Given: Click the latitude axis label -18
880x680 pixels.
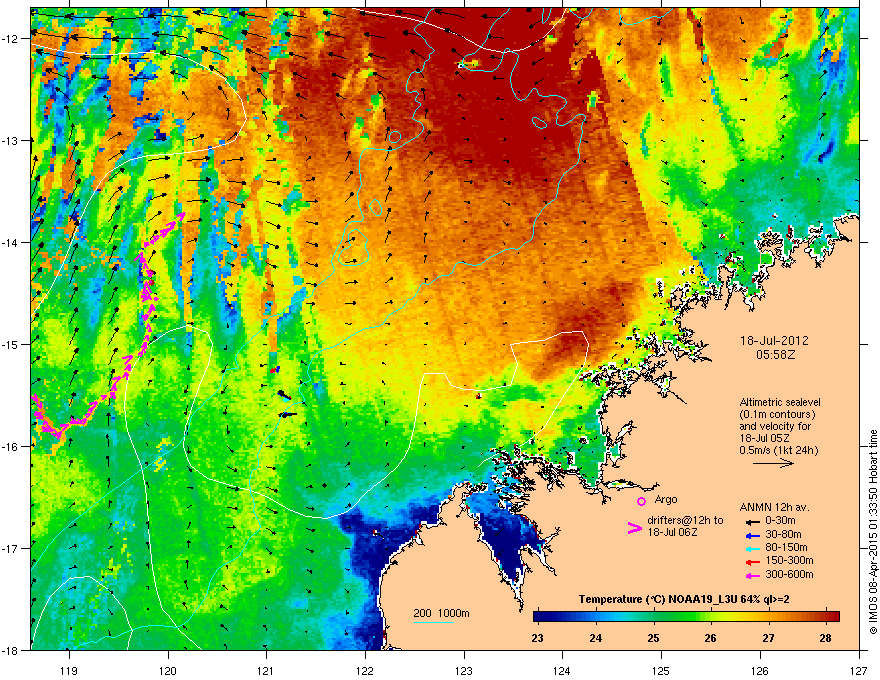Looking at the screenshot, I should click(10, 650).
